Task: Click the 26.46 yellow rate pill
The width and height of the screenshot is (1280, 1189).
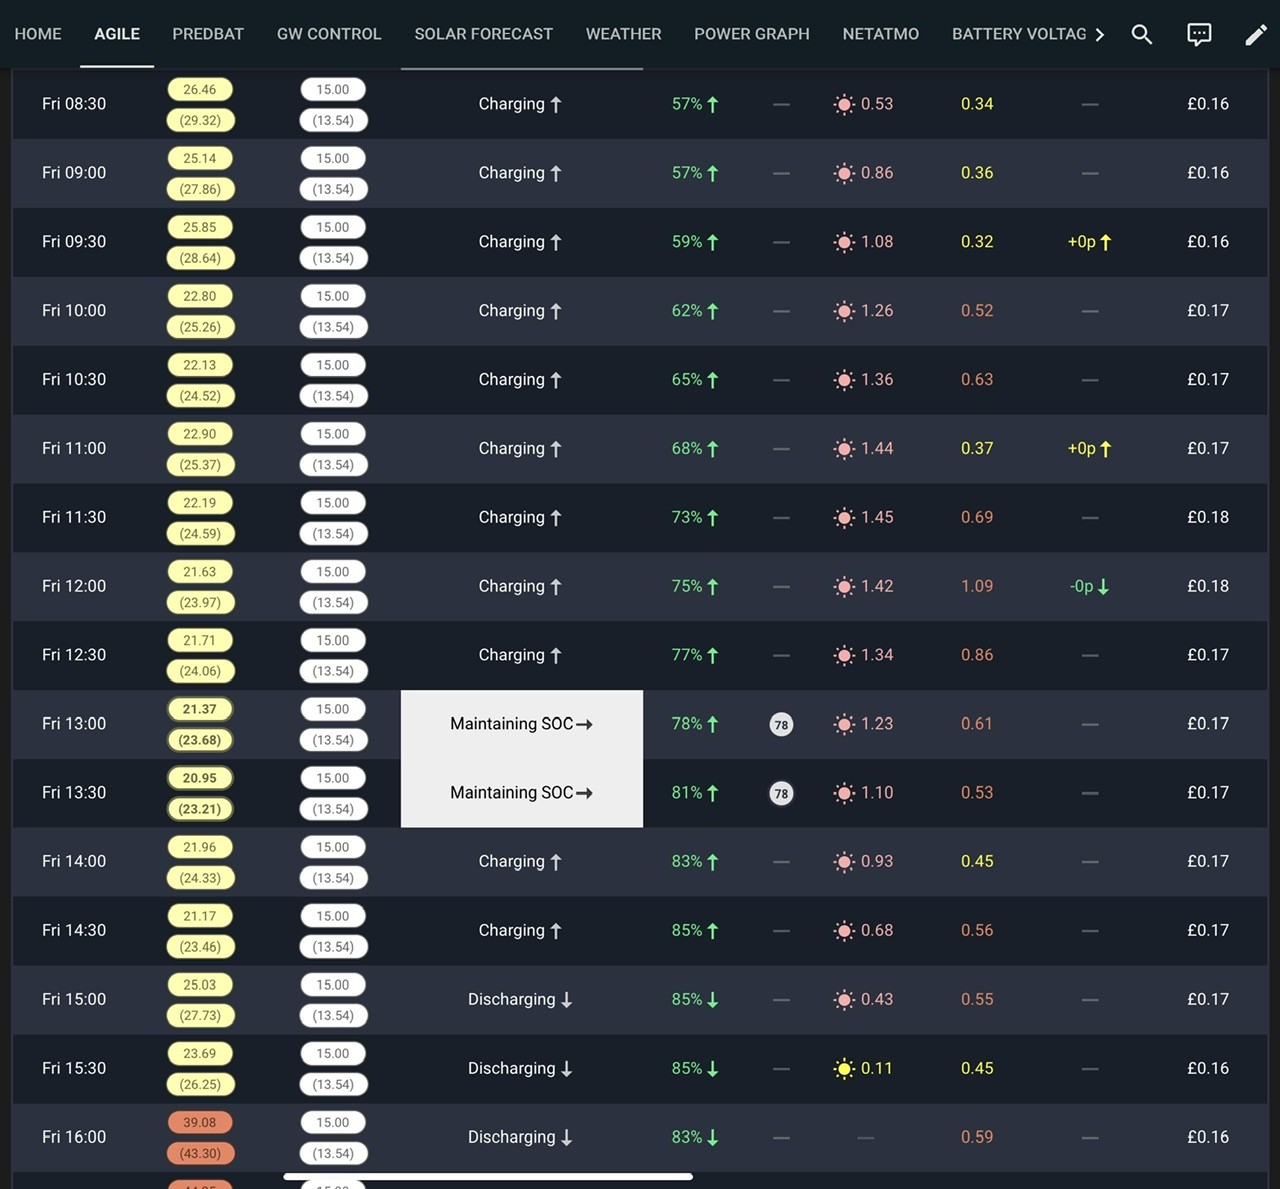Action: (200, 89)
